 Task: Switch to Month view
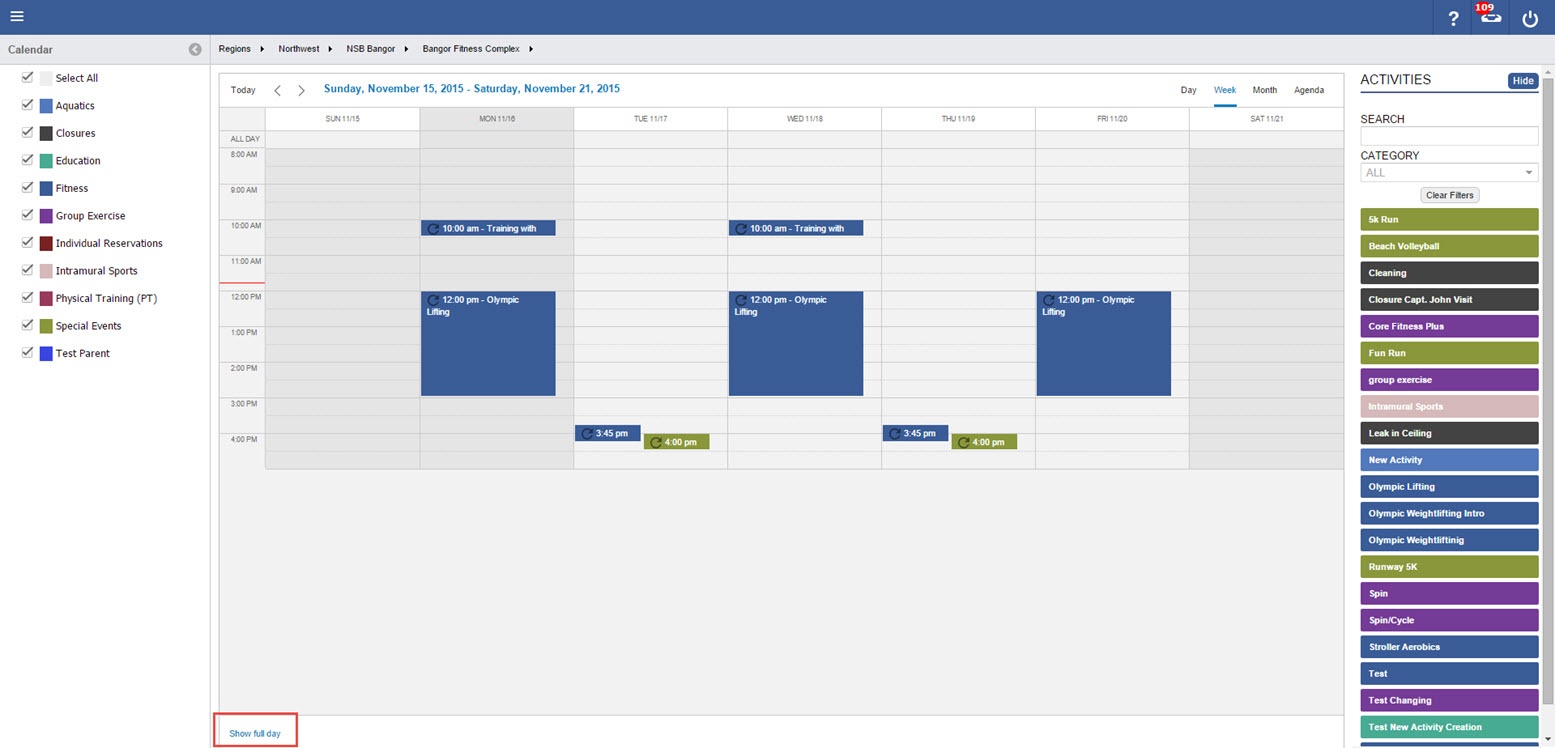click(1264, 90)
